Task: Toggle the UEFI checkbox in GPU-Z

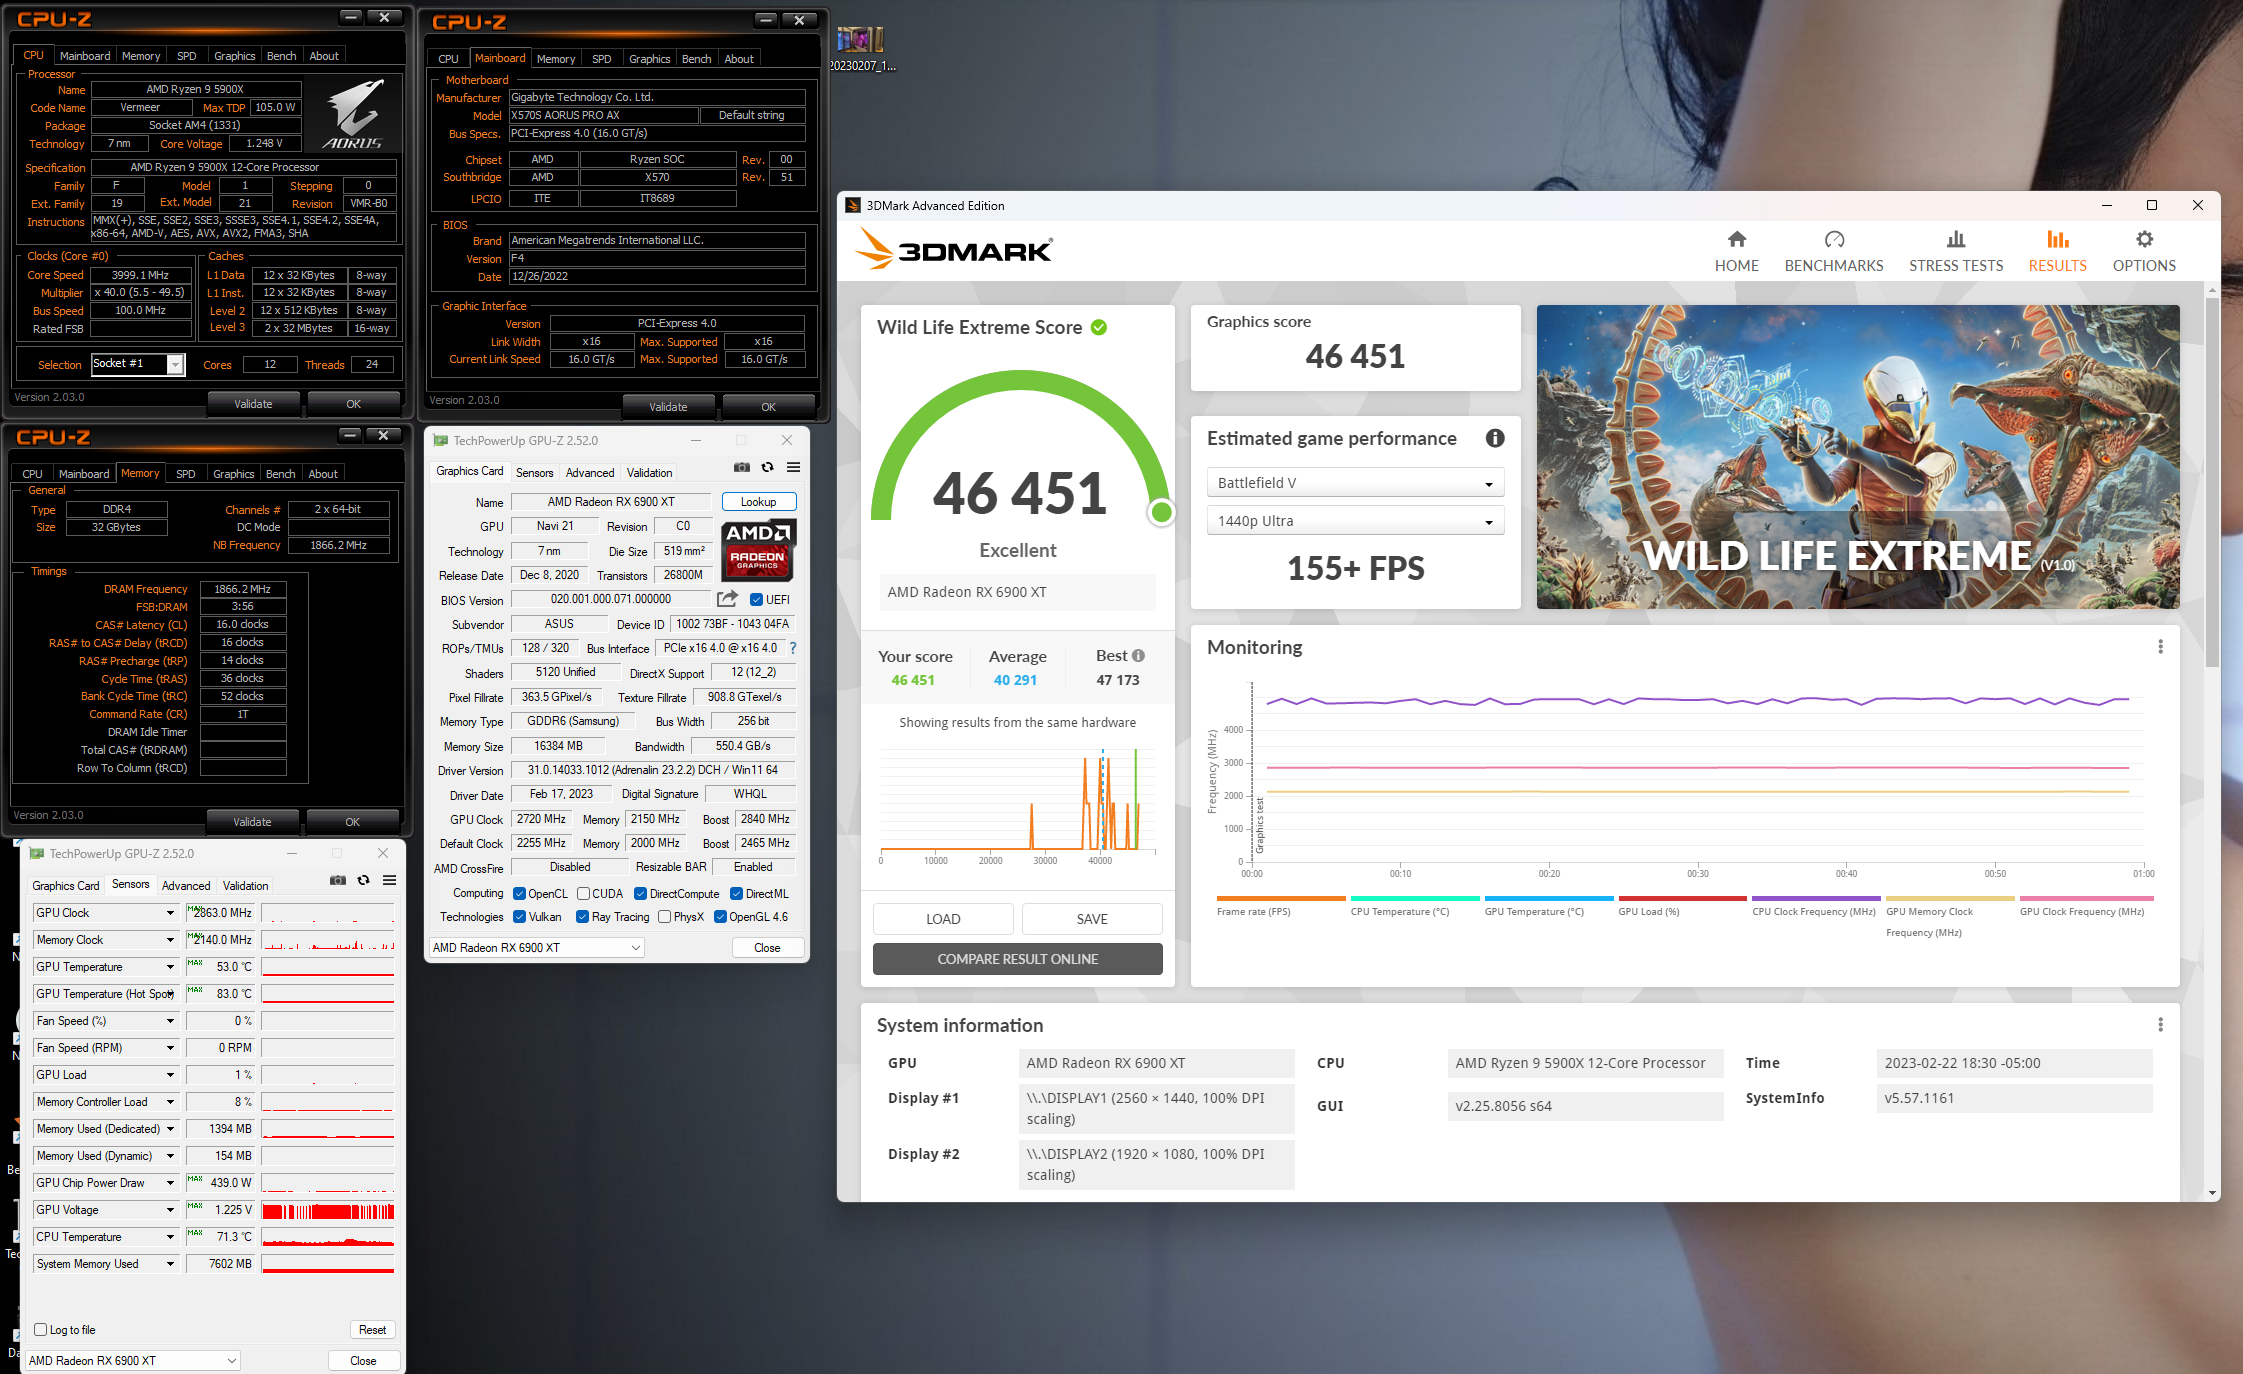Action: tap(756, 600)
